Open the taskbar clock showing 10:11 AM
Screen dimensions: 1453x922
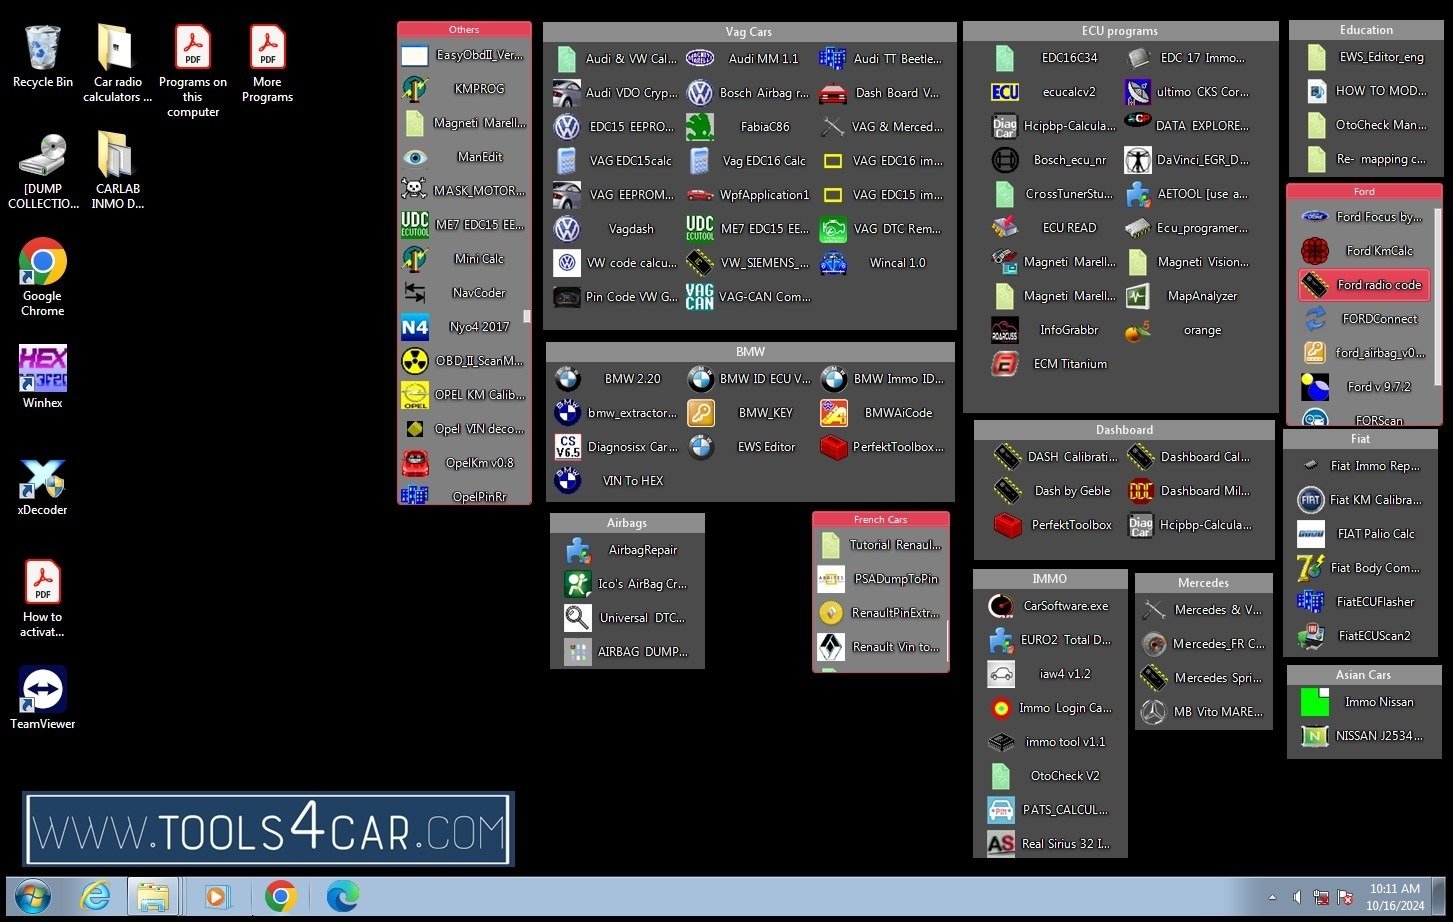point(1394,896)
